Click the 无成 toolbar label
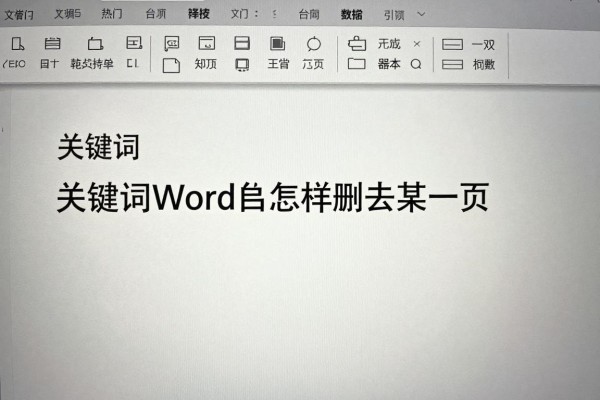The width and height of the screenshot is (600, 400). pos(389,44)
